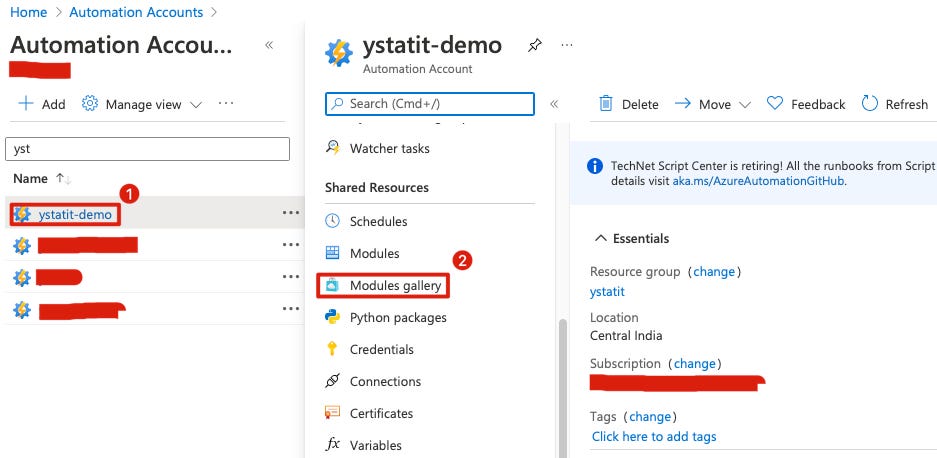Change the Tags
The width and height of the screenshot is (937, 458).
[x=650, y=416]
